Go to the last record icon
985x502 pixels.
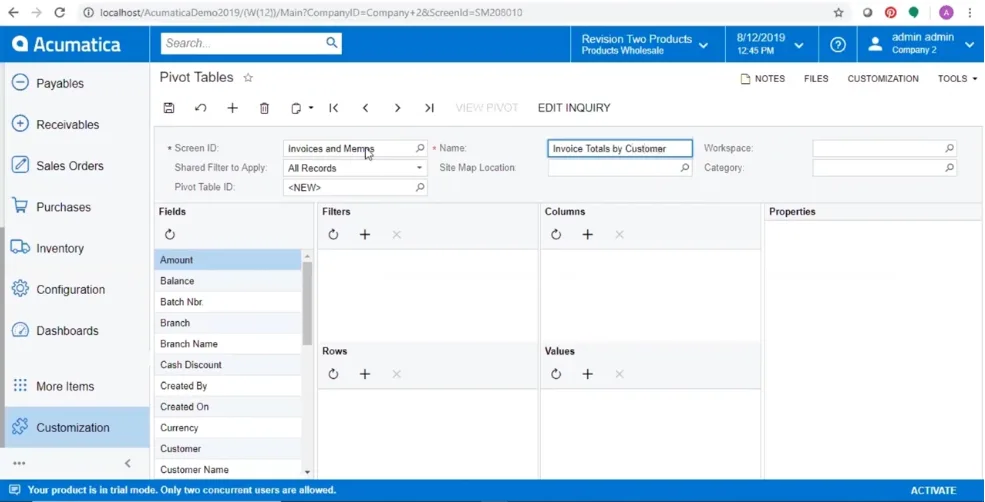[429, 108]
